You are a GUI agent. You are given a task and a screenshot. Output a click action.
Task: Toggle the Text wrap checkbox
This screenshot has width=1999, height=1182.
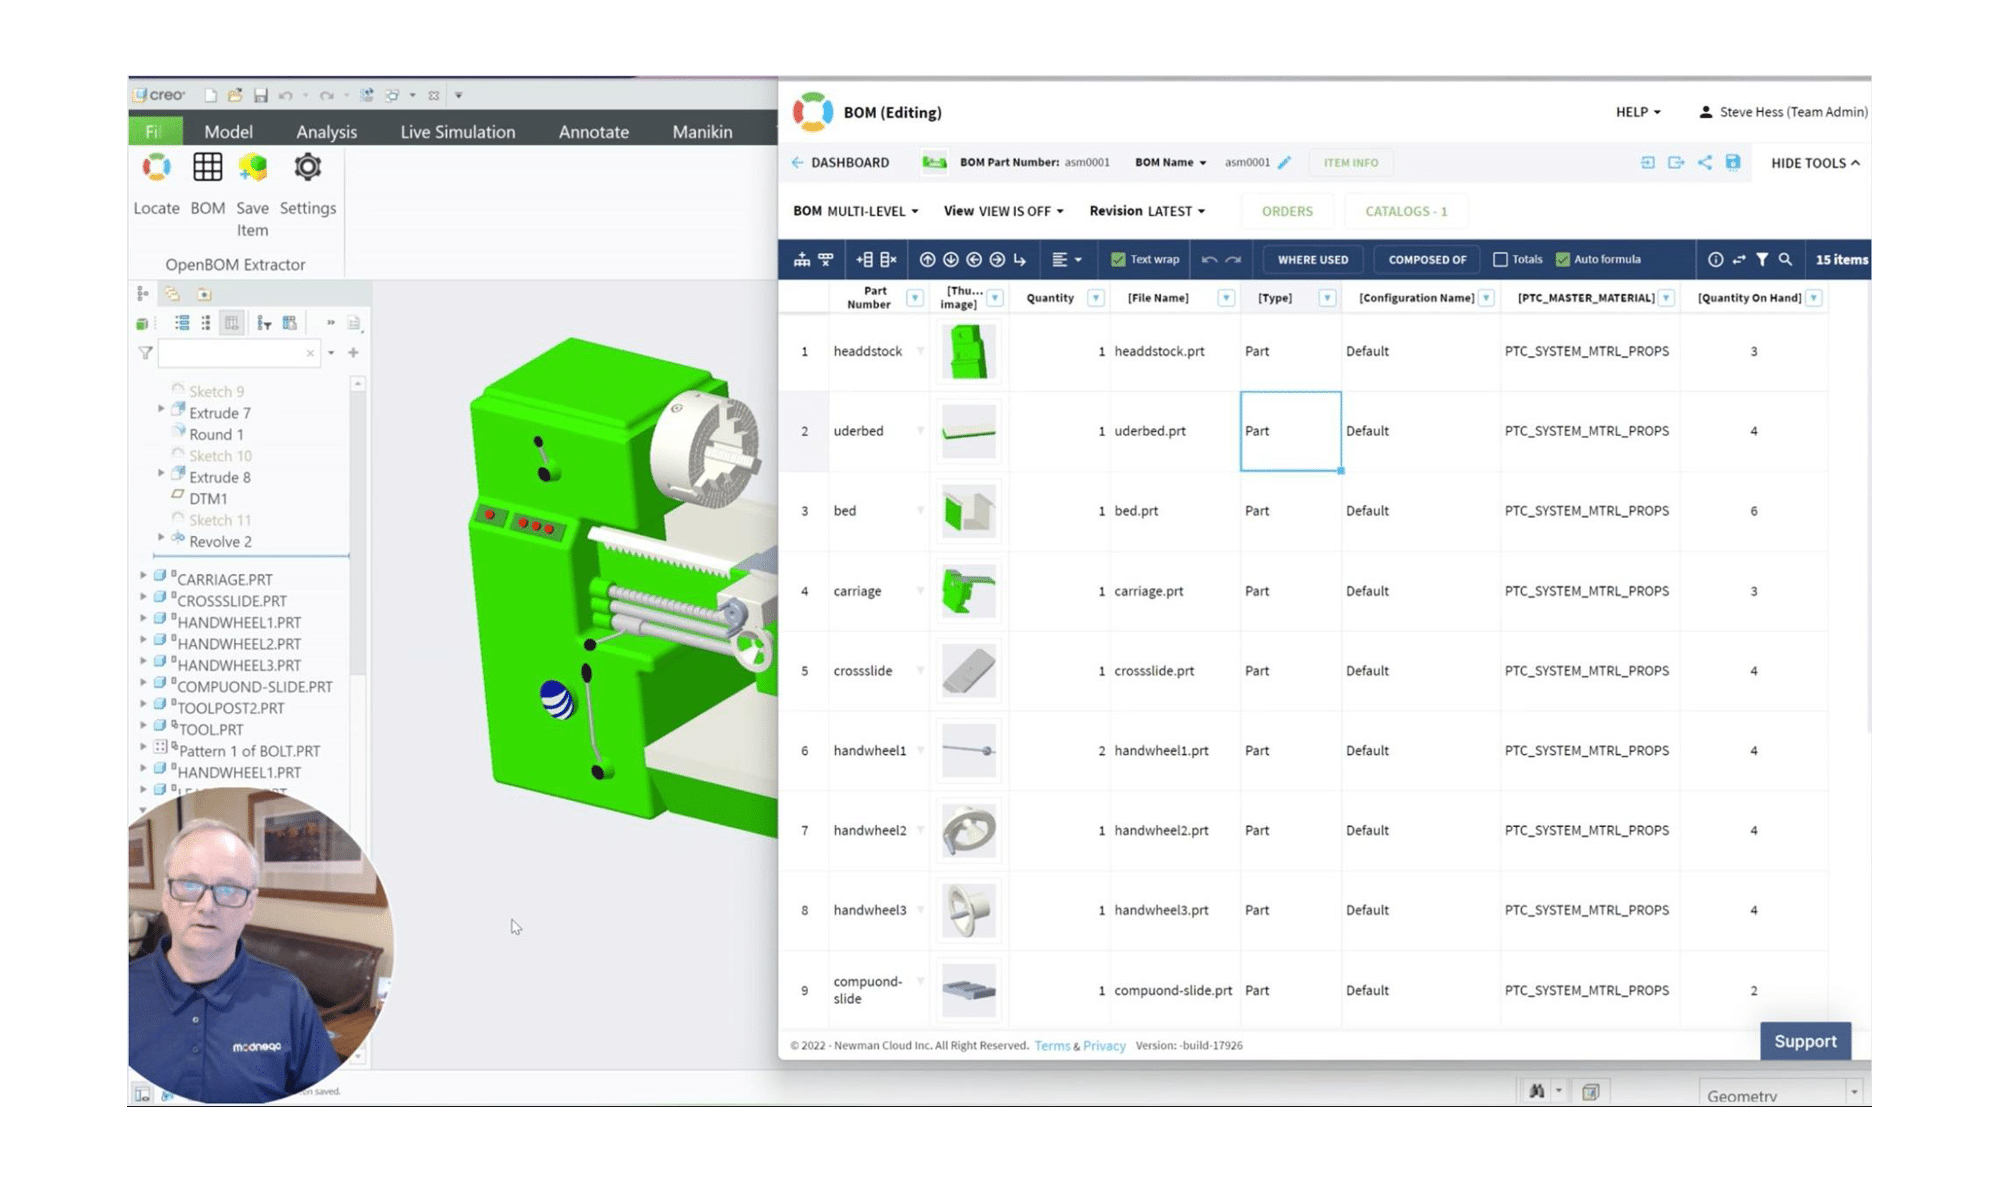(x=1116, y=259)
